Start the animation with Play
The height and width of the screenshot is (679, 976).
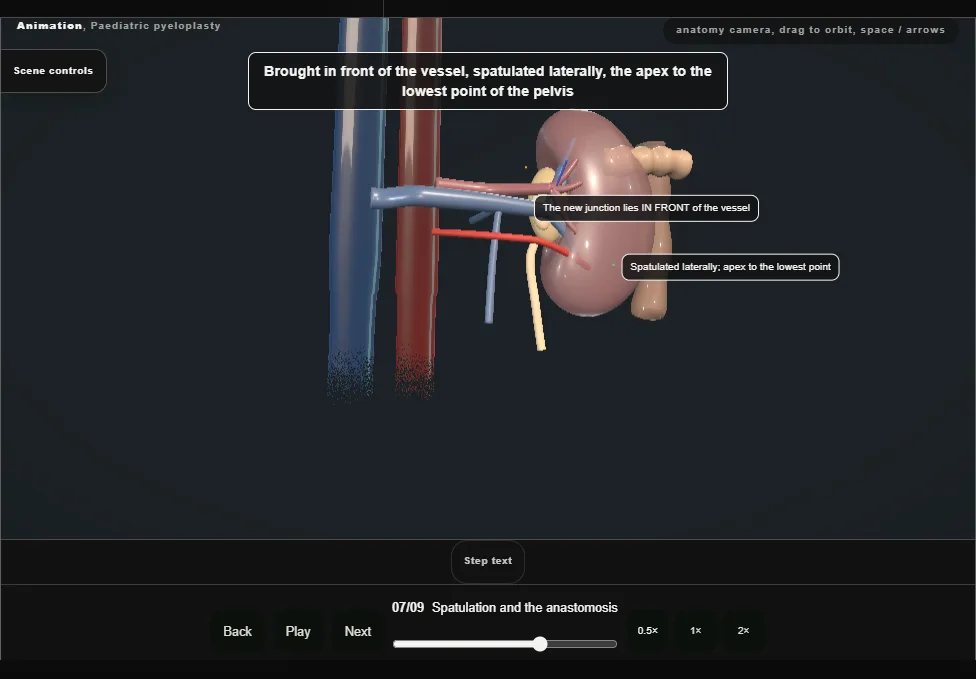[x=298, y=632]
